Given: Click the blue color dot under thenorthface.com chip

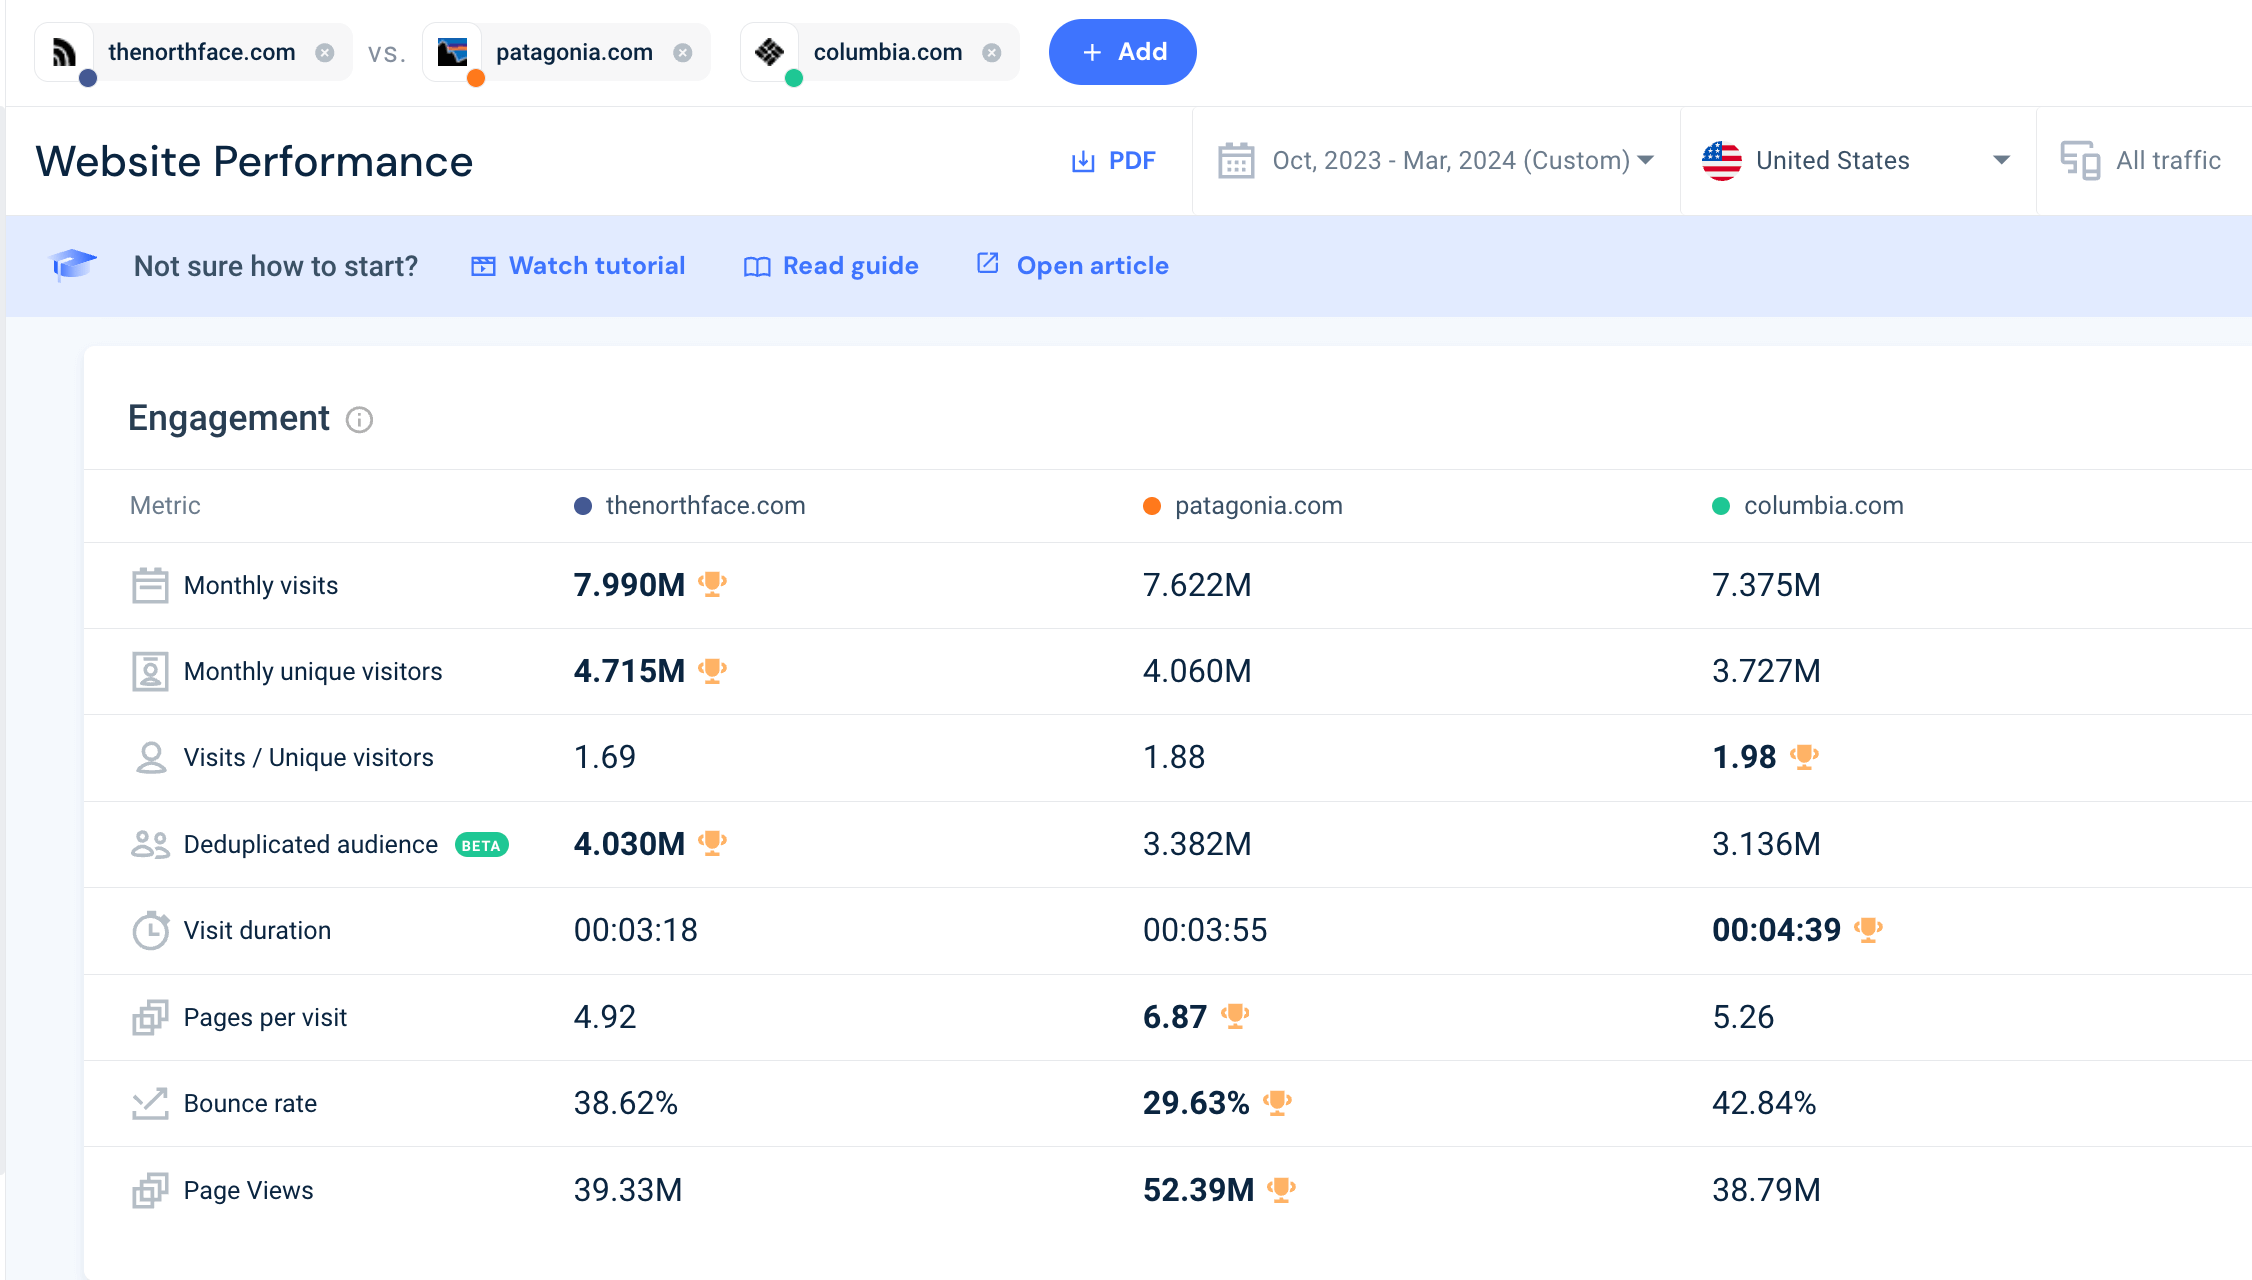Looking at the screenshot, I should coord(88,78).
